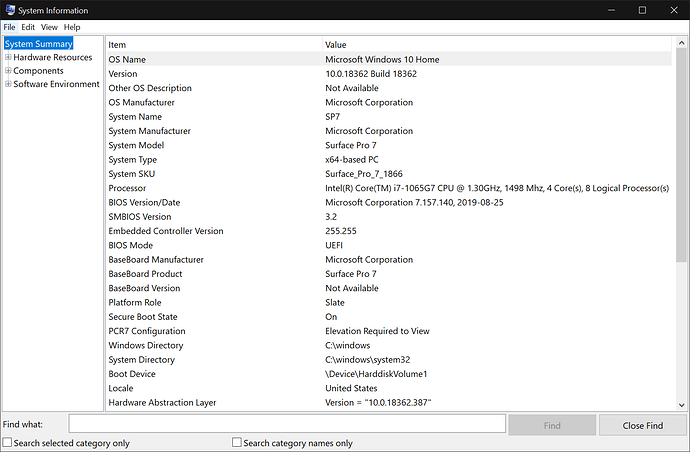Click the SP7 value
690x452 pixels.
tap(333, 117)
